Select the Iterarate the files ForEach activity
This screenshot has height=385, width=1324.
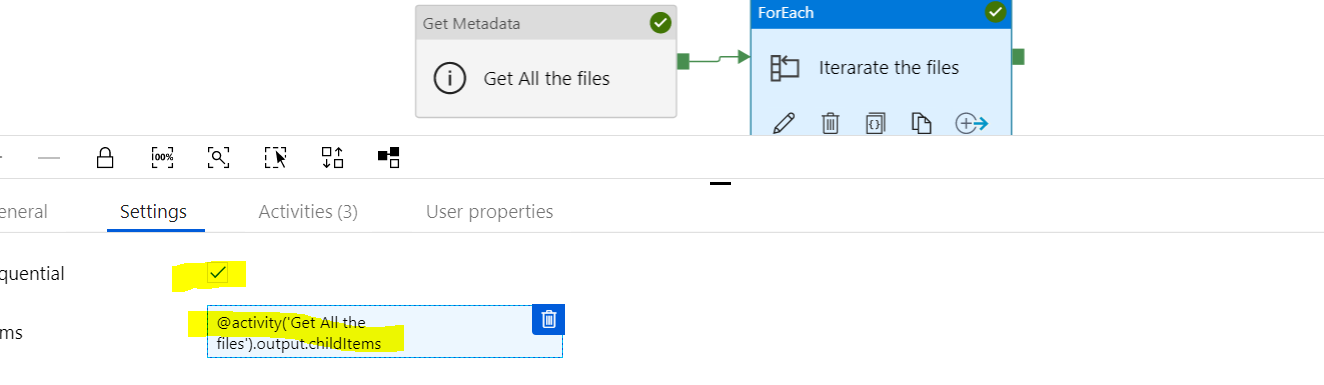(881, 68)
